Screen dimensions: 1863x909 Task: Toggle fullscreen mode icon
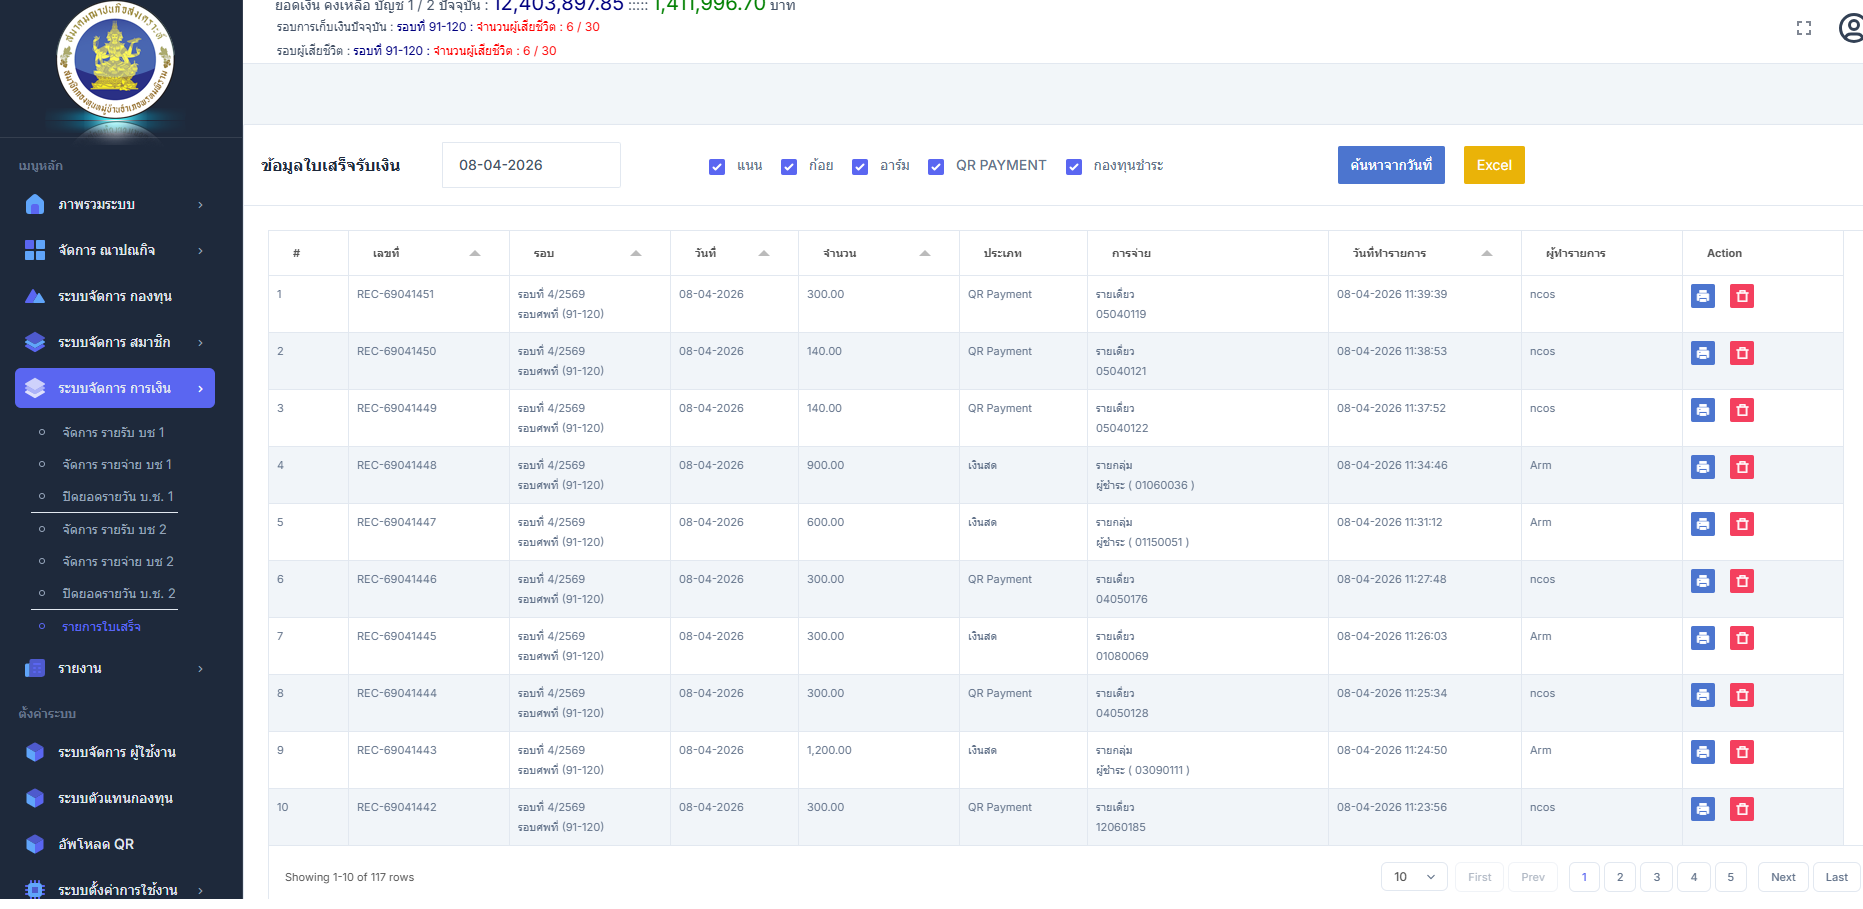click(x=1804, y=28)
